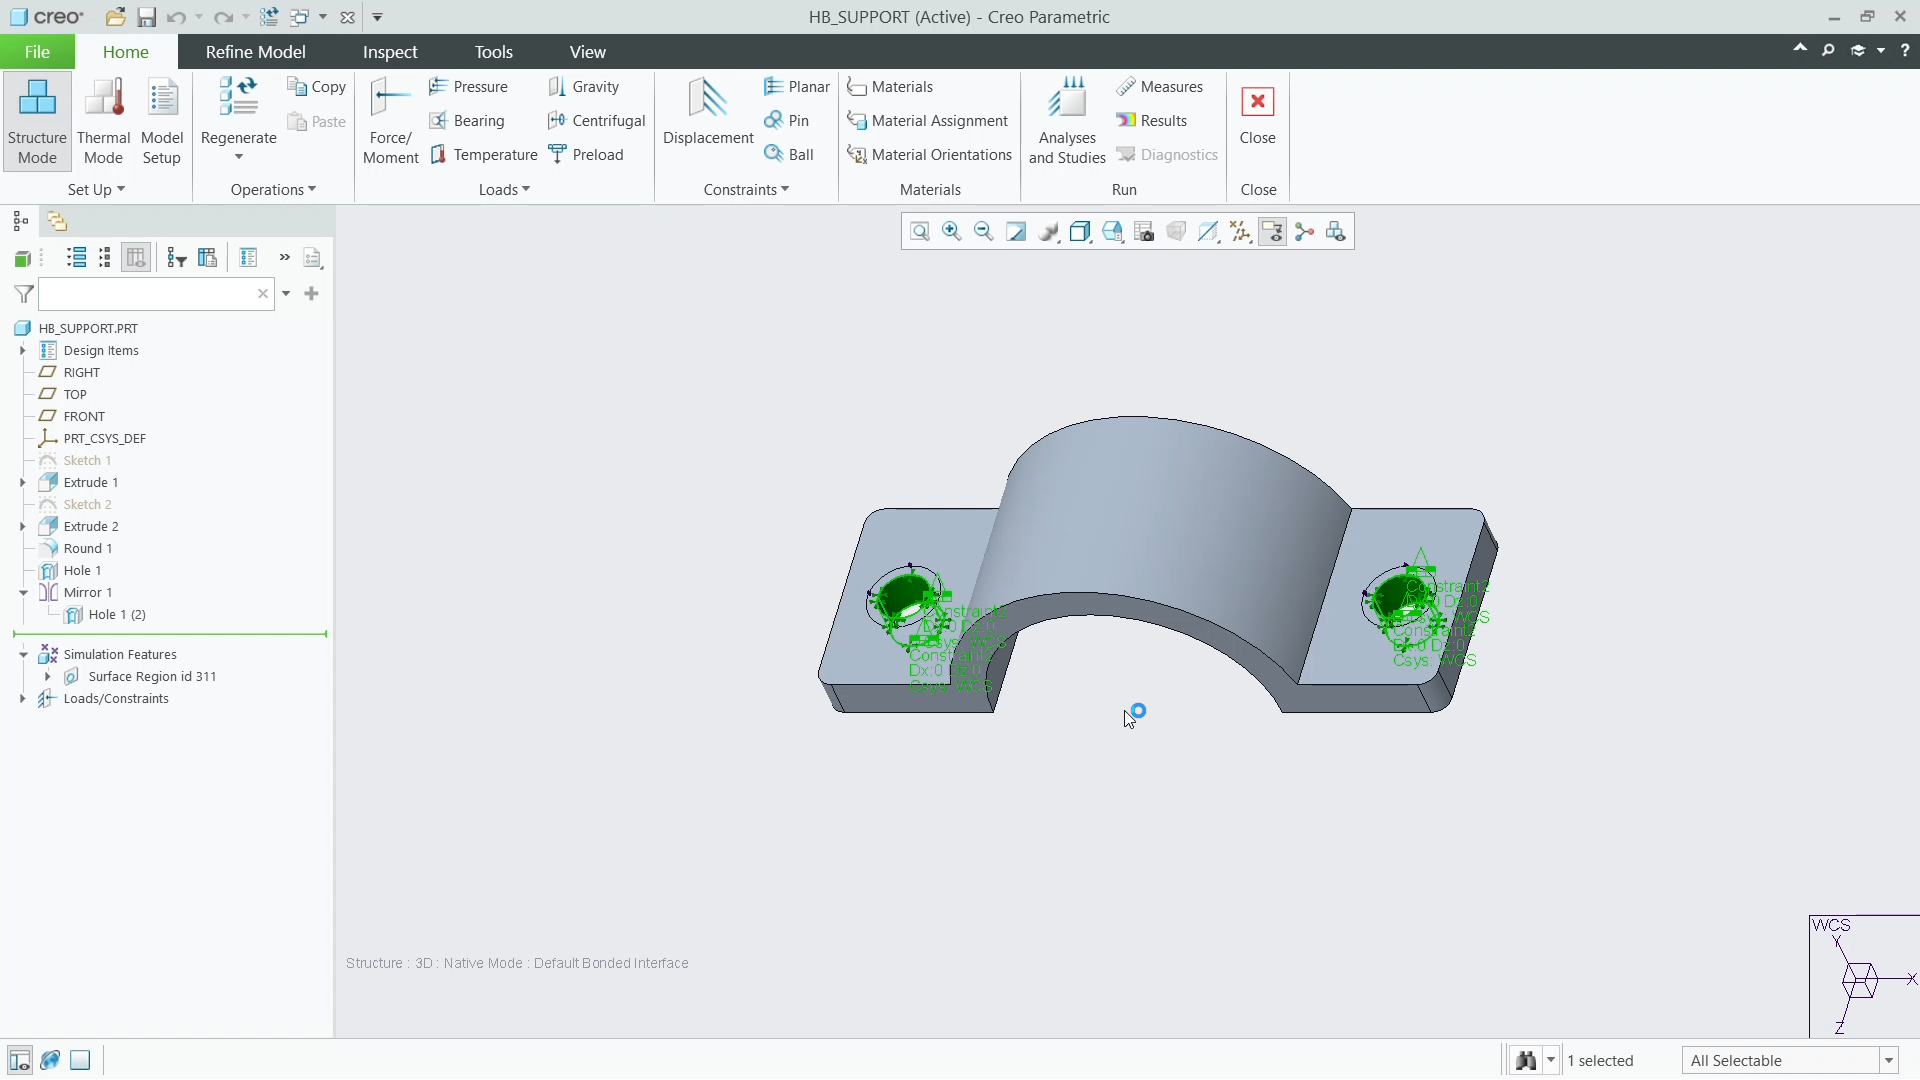Viewport: 1920px width, 1080px height.
Task: Switch to Refine Model tab
Action: pyautogui.click(x=255, y=52)
